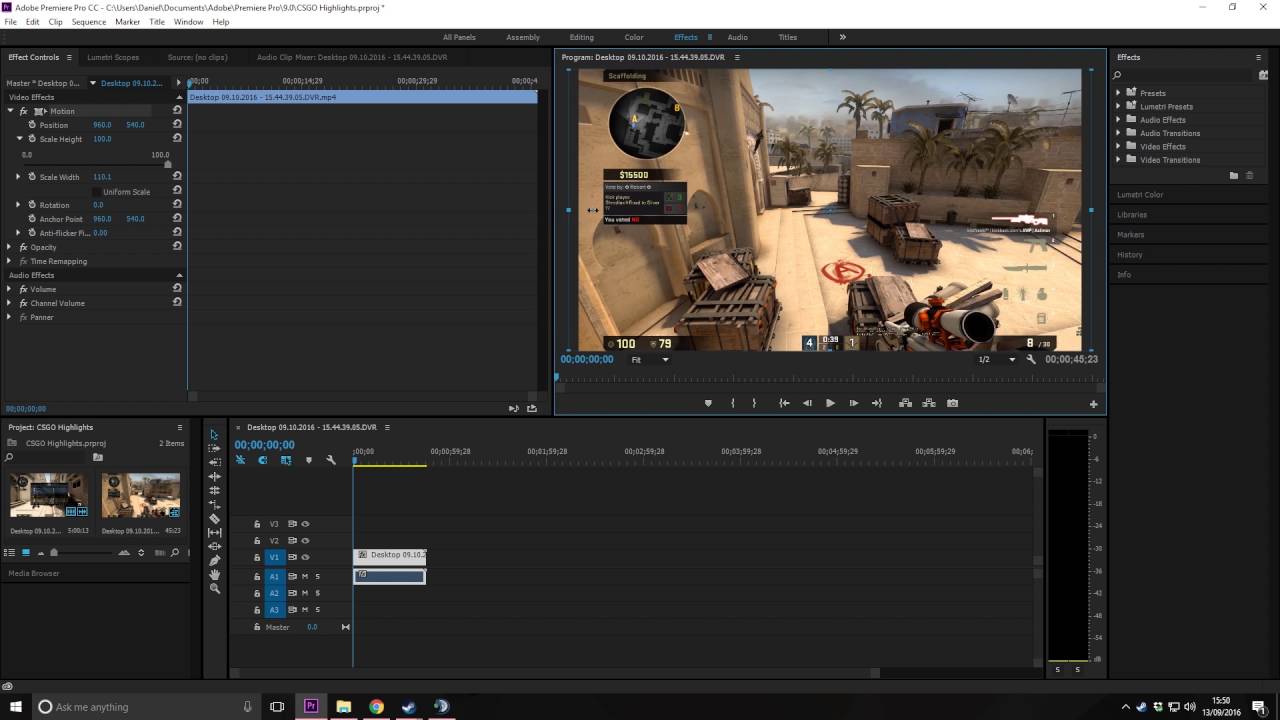Screen dimensions: 1280x720
Task: Expand the Opacity effect
Action: pos(10,247)
